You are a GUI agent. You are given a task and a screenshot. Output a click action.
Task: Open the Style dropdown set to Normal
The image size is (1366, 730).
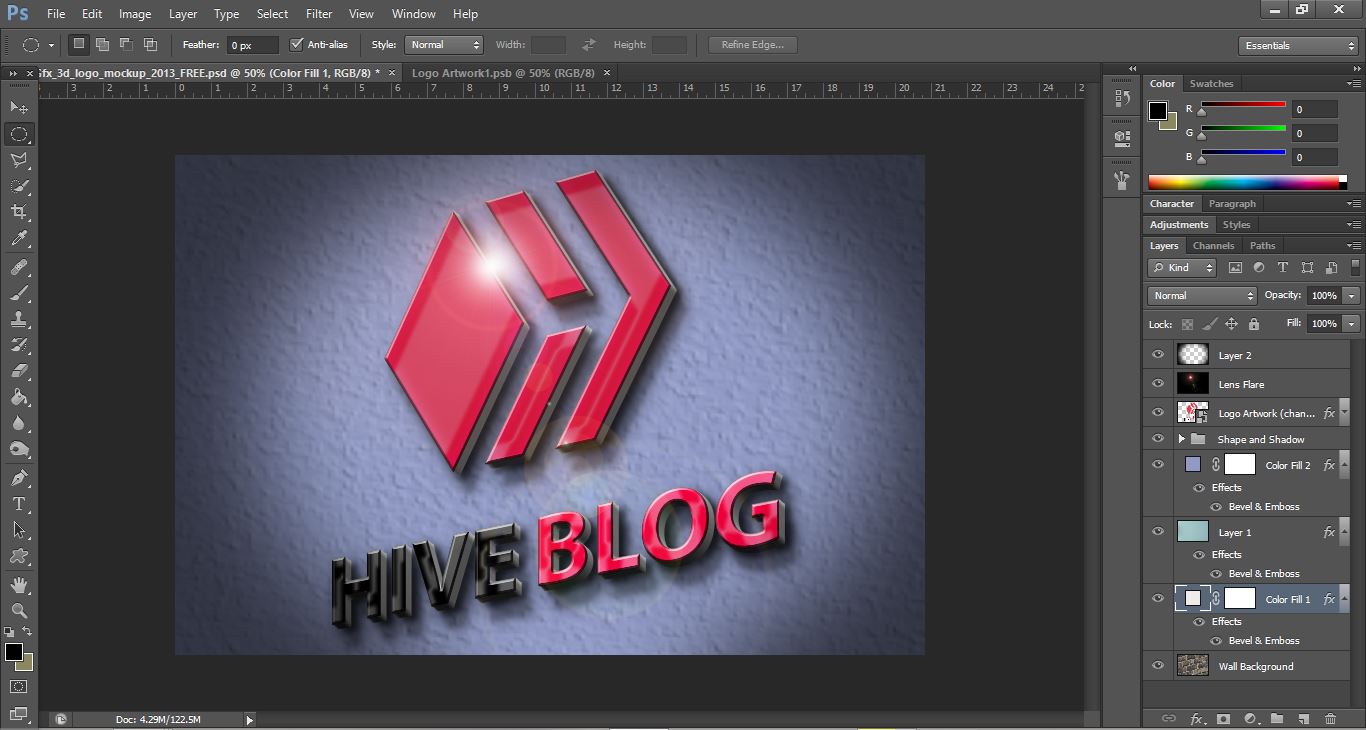tap(444, 45)
